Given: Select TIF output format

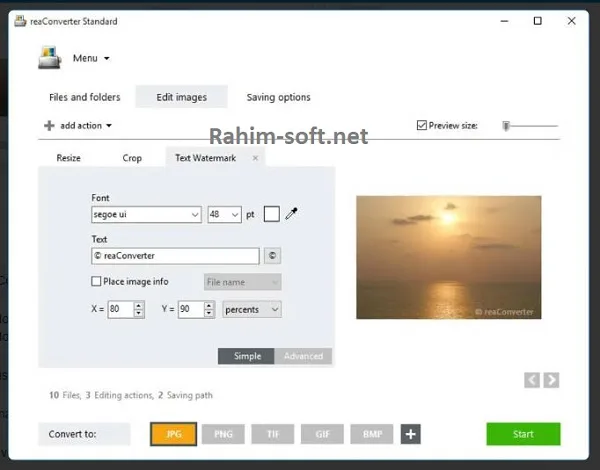Looking at the screenshot, I should pyautogui.click(x=273, y=434).
